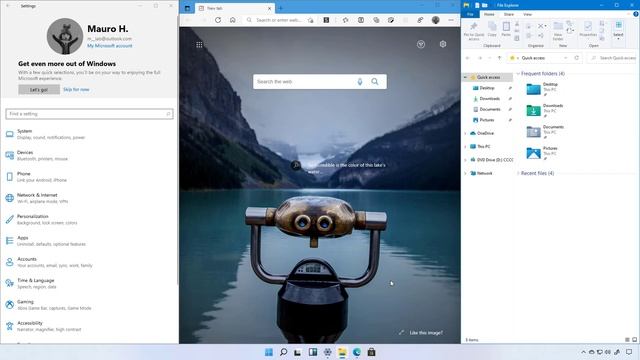Viewport: 640px width, 360px height.
Task: Expand OneDrive in navigation pane
Action: [x=465, y=133]
